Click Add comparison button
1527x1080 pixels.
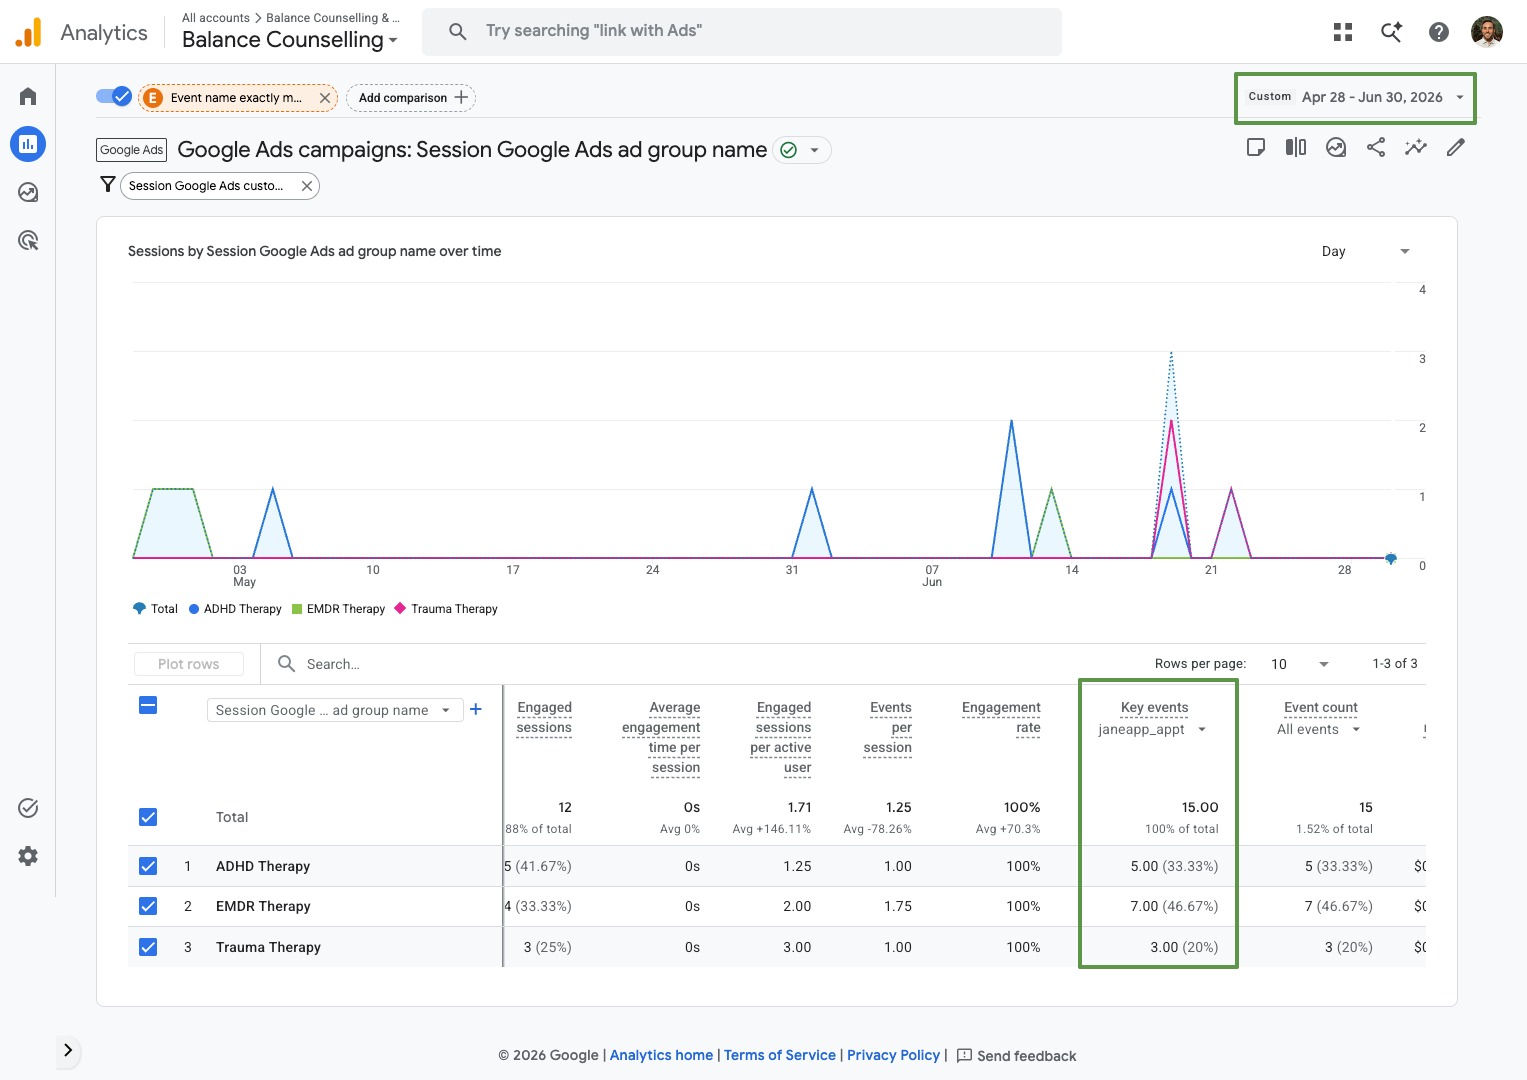coord(411,98)
